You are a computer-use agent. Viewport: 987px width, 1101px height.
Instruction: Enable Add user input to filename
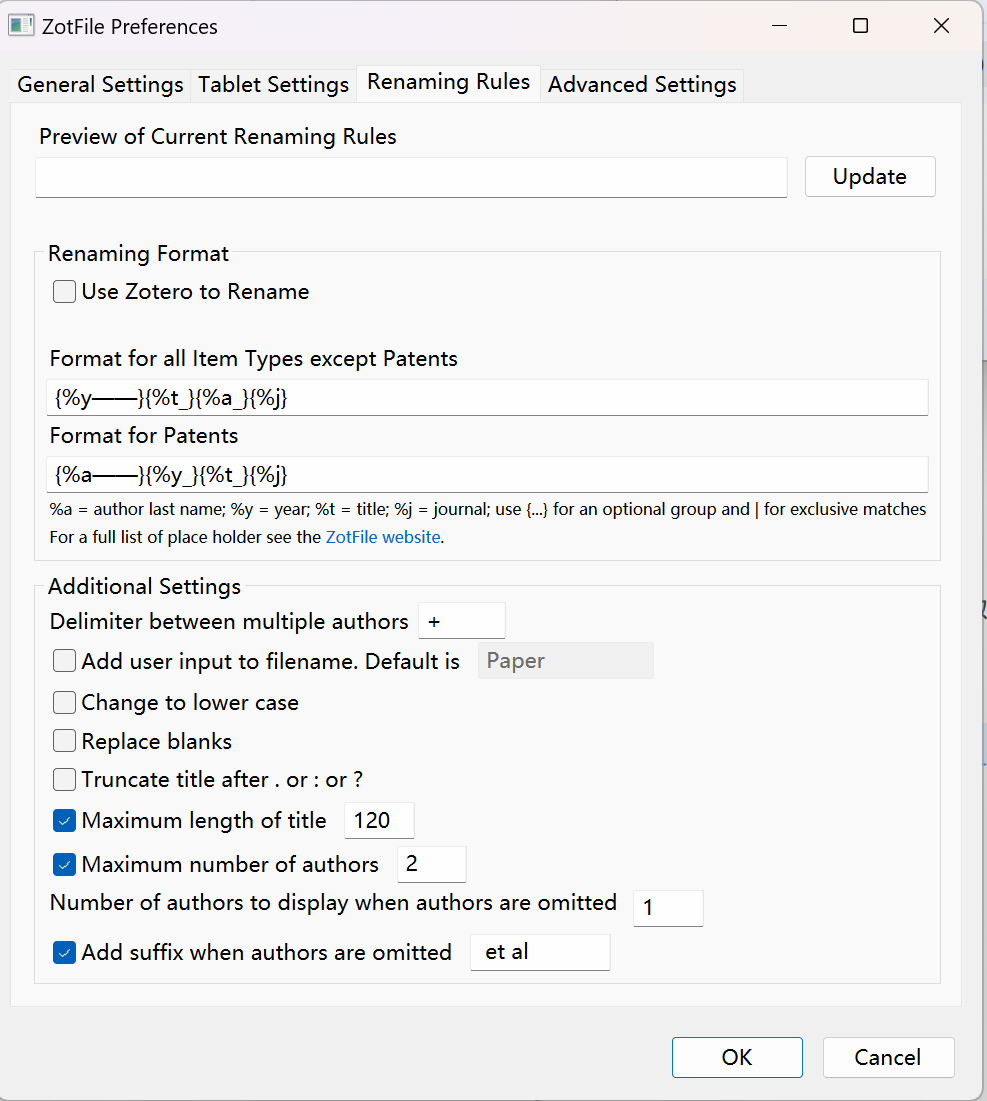[x=65, y=661]
